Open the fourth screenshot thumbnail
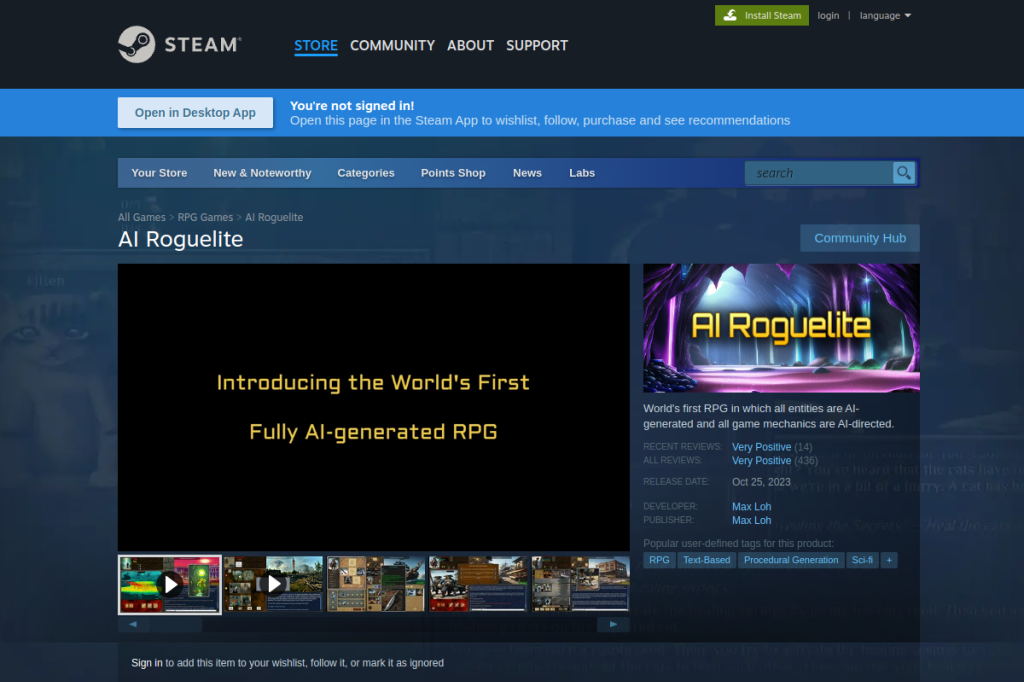This screenshot has height=682, width=1024. tap(478, 584)
